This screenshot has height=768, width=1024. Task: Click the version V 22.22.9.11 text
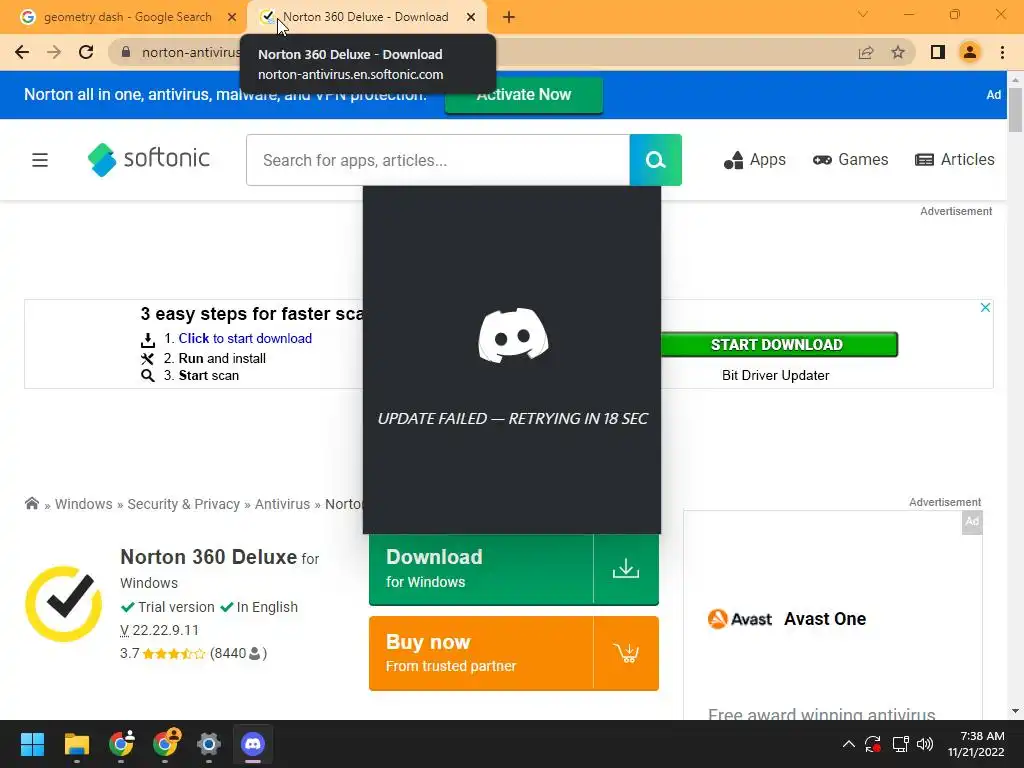(x=159, y=630)
